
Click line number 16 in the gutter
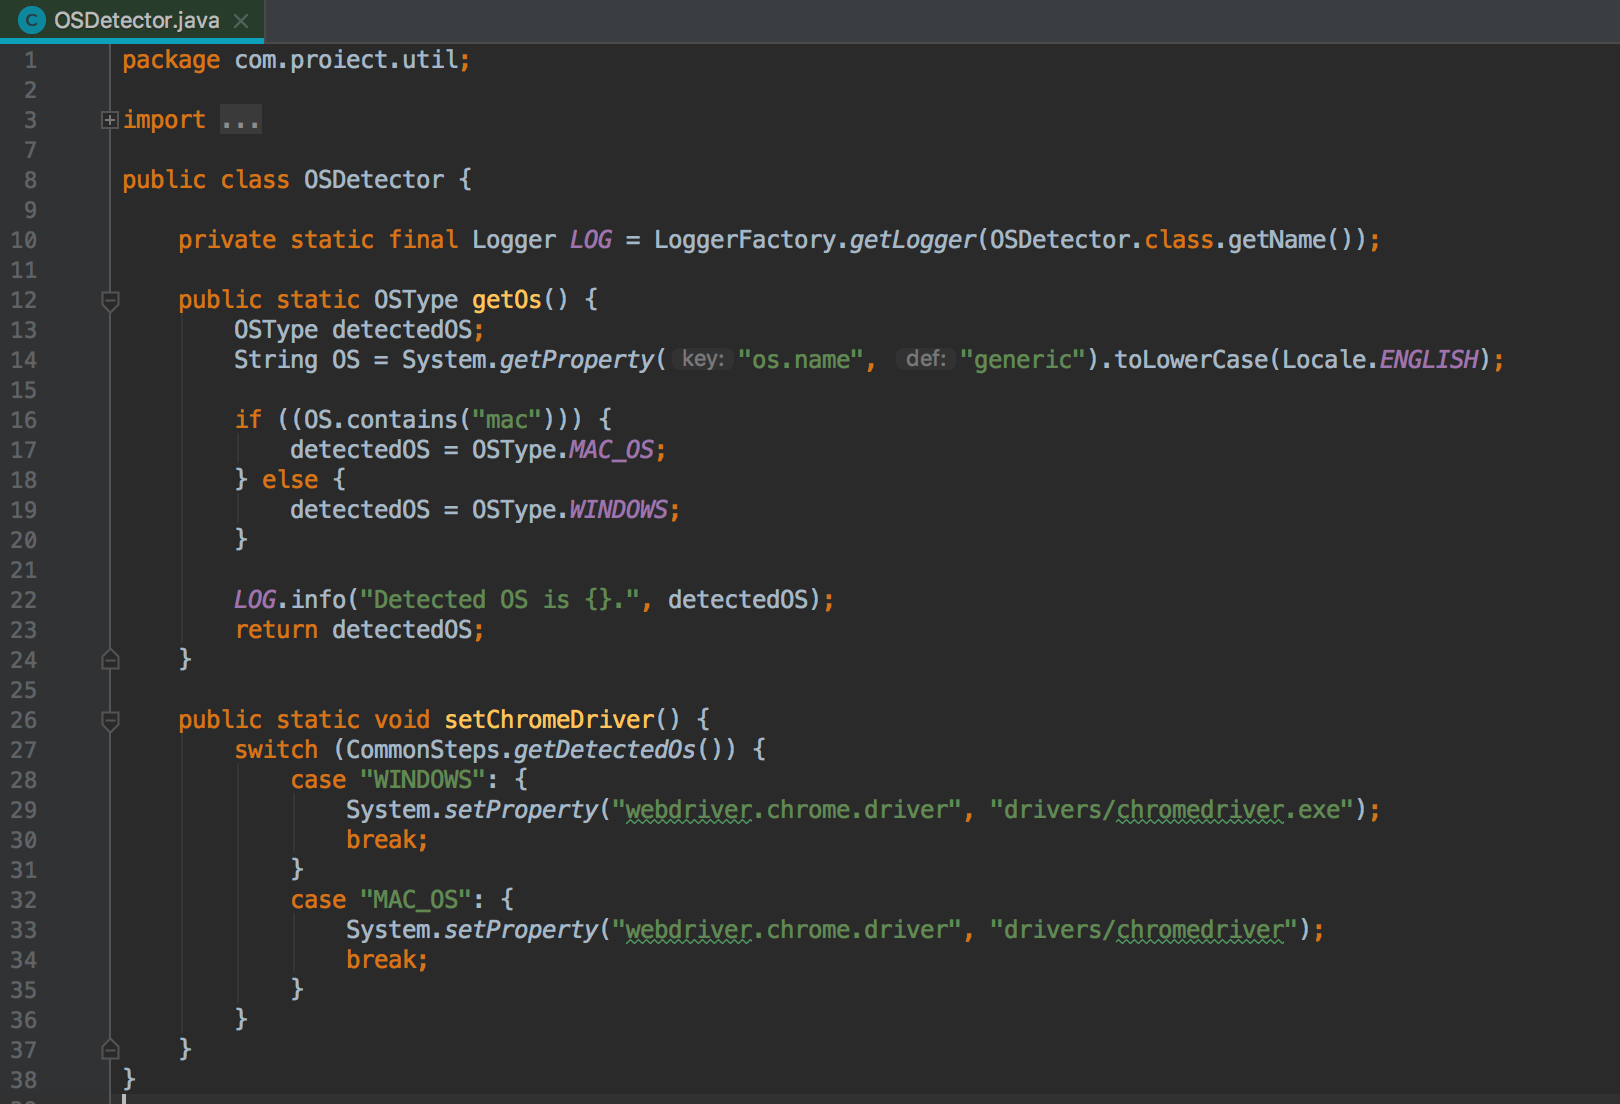coord(24,420)
